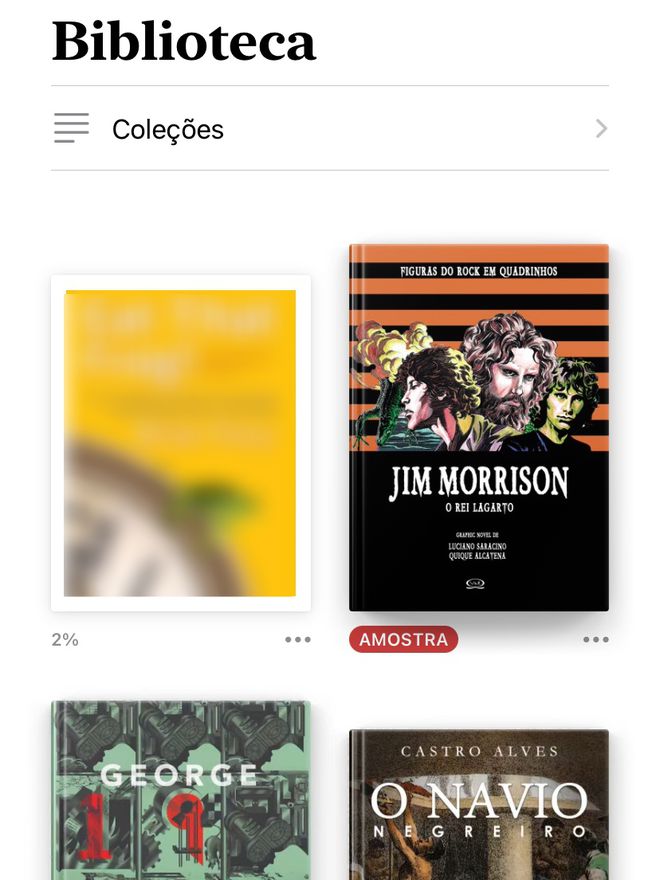Tap O Rei Lagarto subtitle text
Image resolution: width=660 pixels, height=880 pixels.
[479, 508]
